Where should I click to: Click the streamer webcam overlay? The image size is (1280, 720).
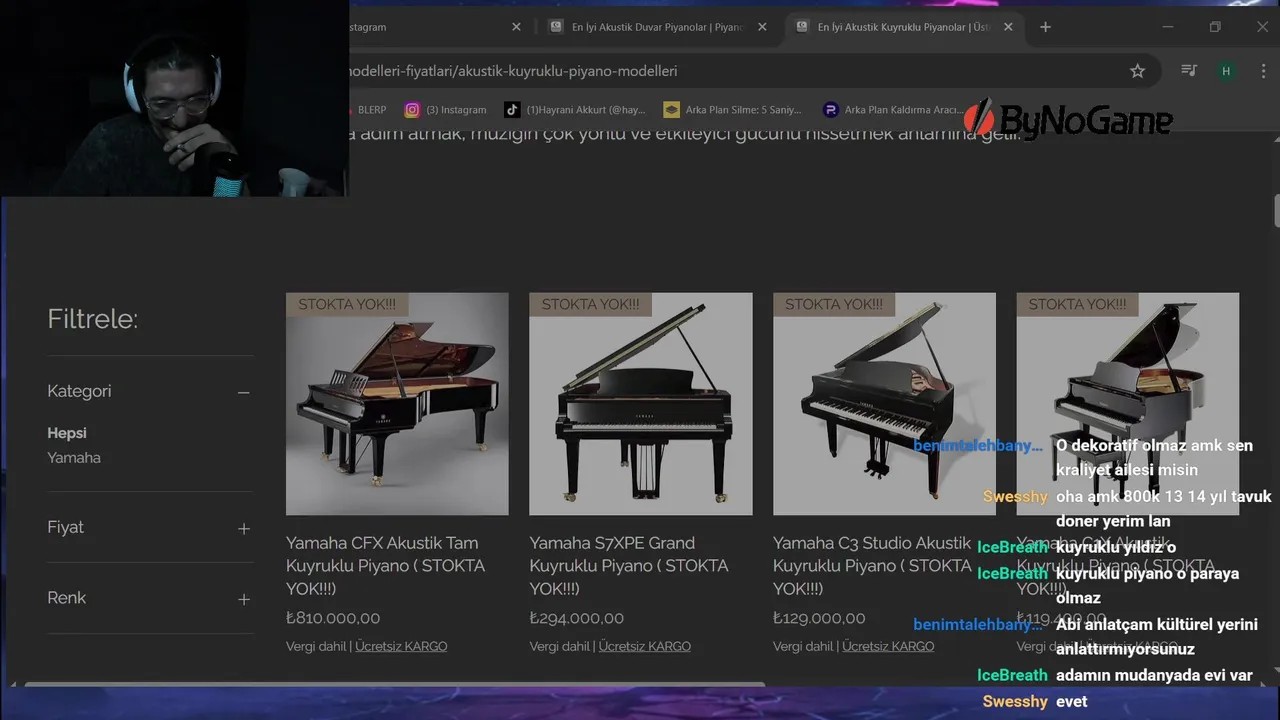tap(174, 98)
